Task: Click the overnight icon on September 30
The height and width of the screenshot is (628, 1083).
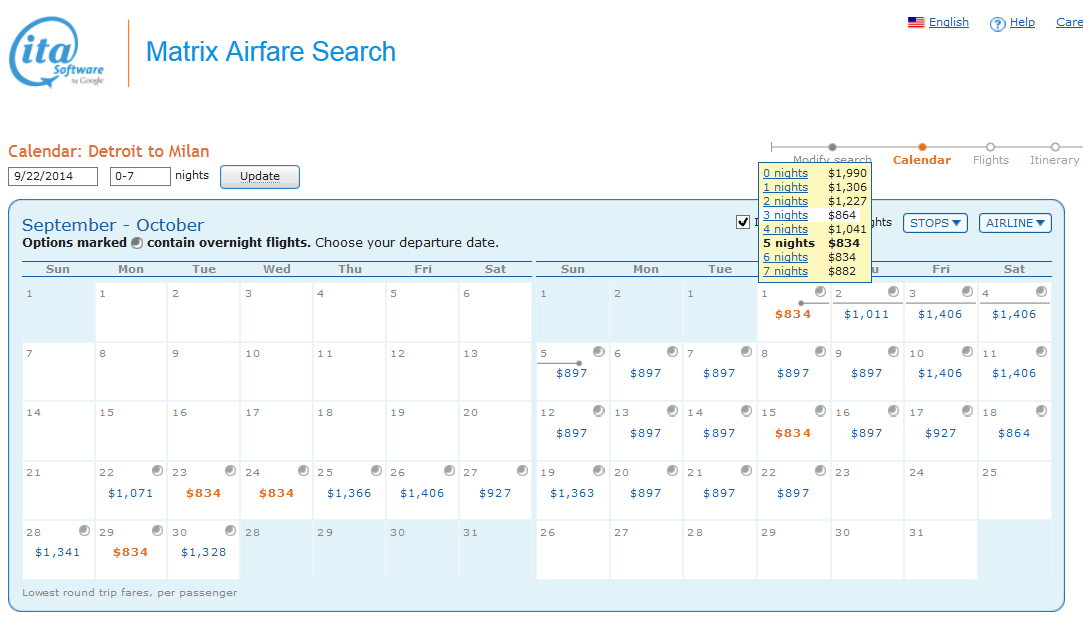Action: 231,531
